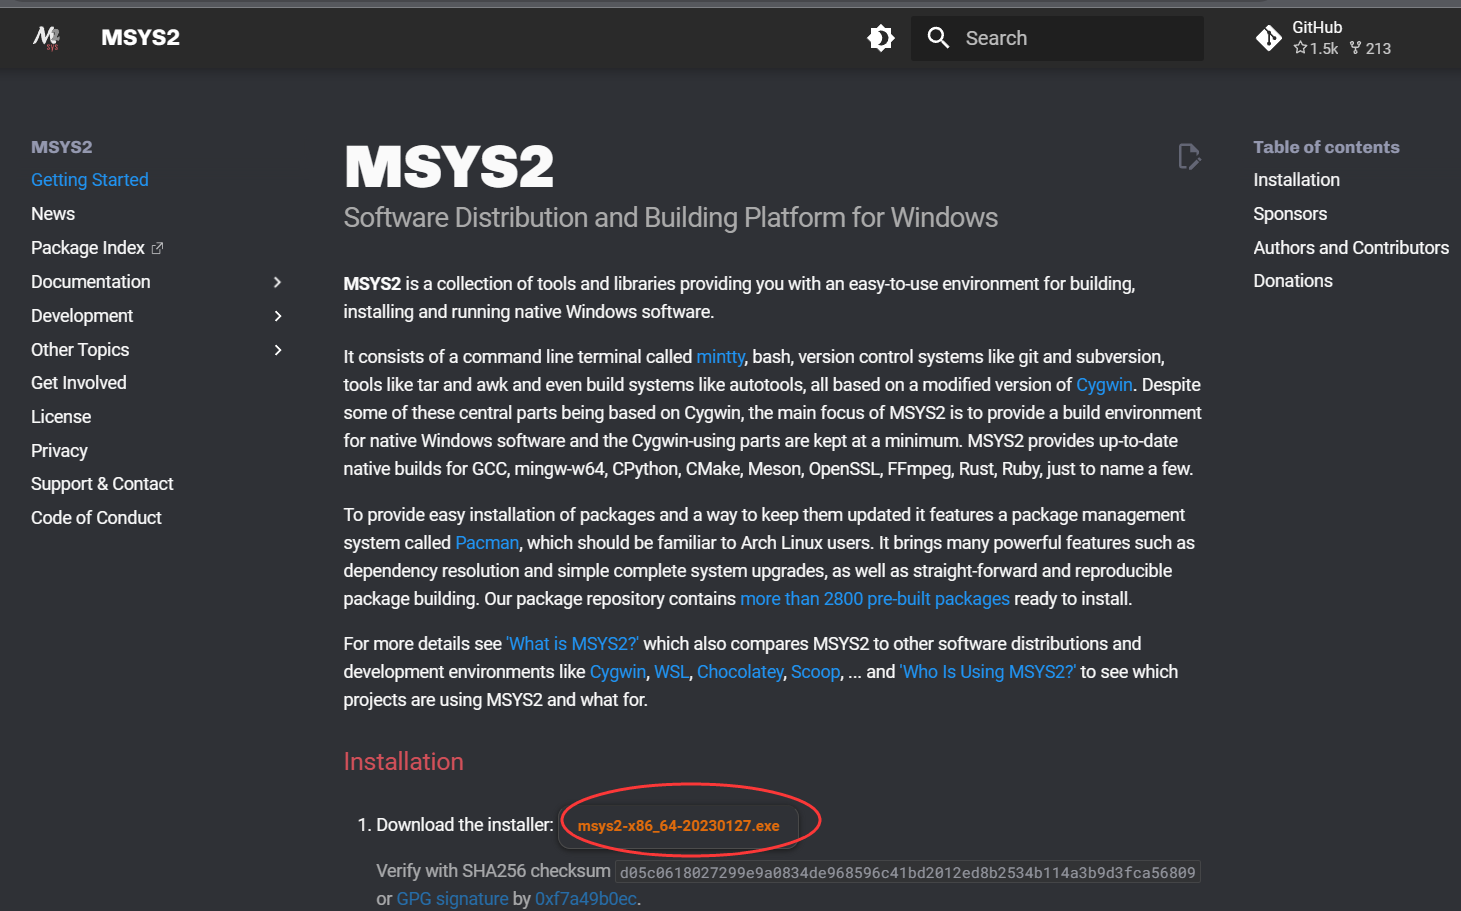Jump to Sponsors in table of contents
The image size is (1461, 911).
[x=1290, y=214]
